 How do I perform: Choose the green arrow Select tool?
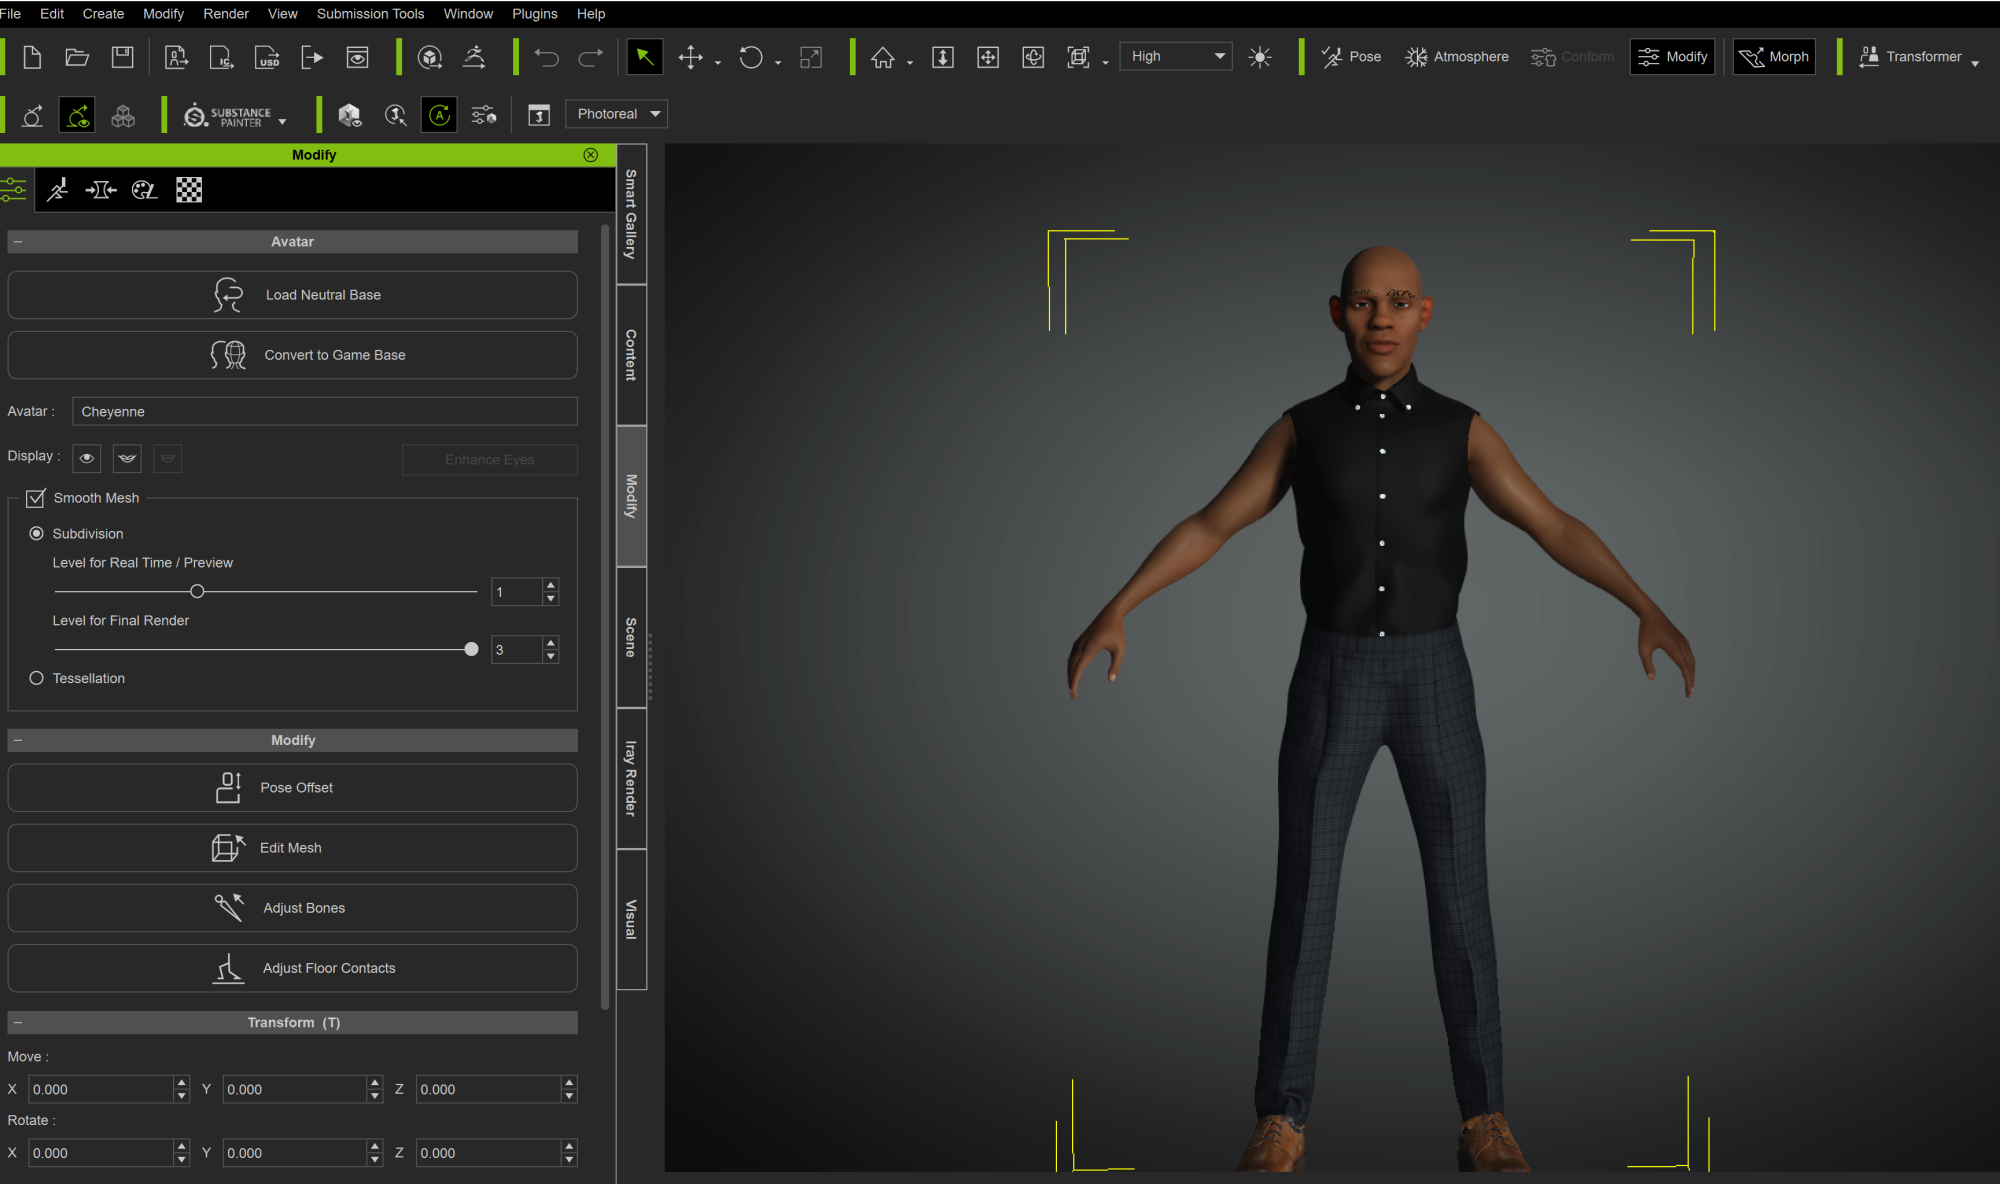click(x=645, y=57)
